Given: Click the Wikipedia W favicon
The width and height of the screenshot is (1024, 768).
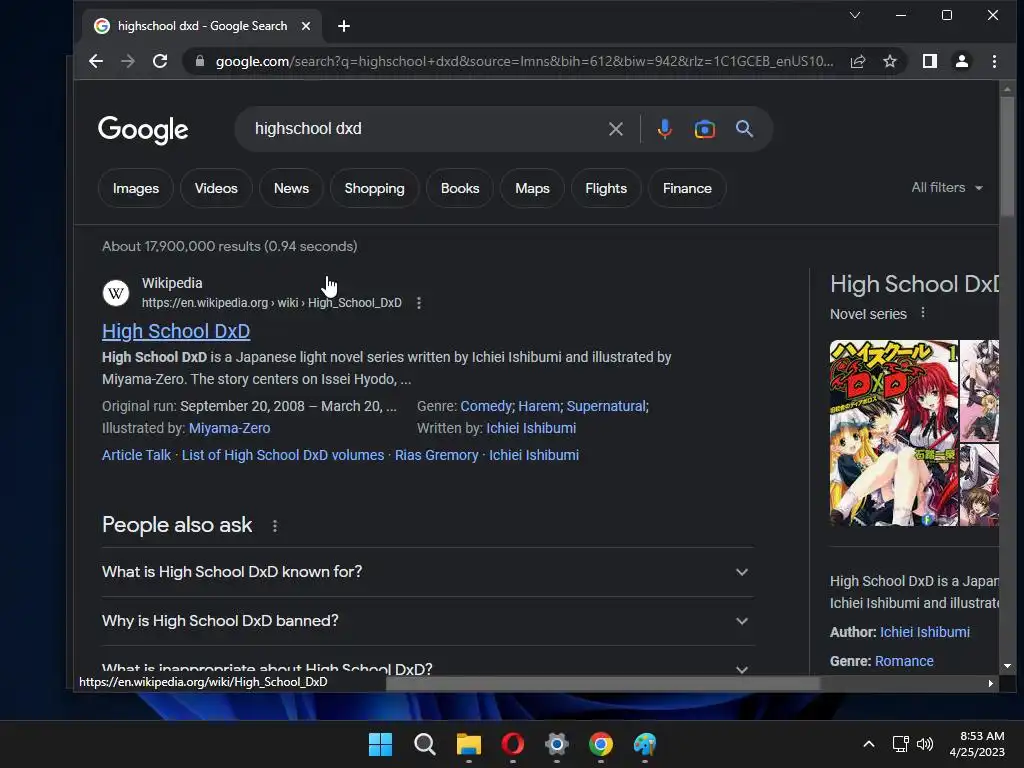Looking at the screenshot, I should (x=116, y=293).
